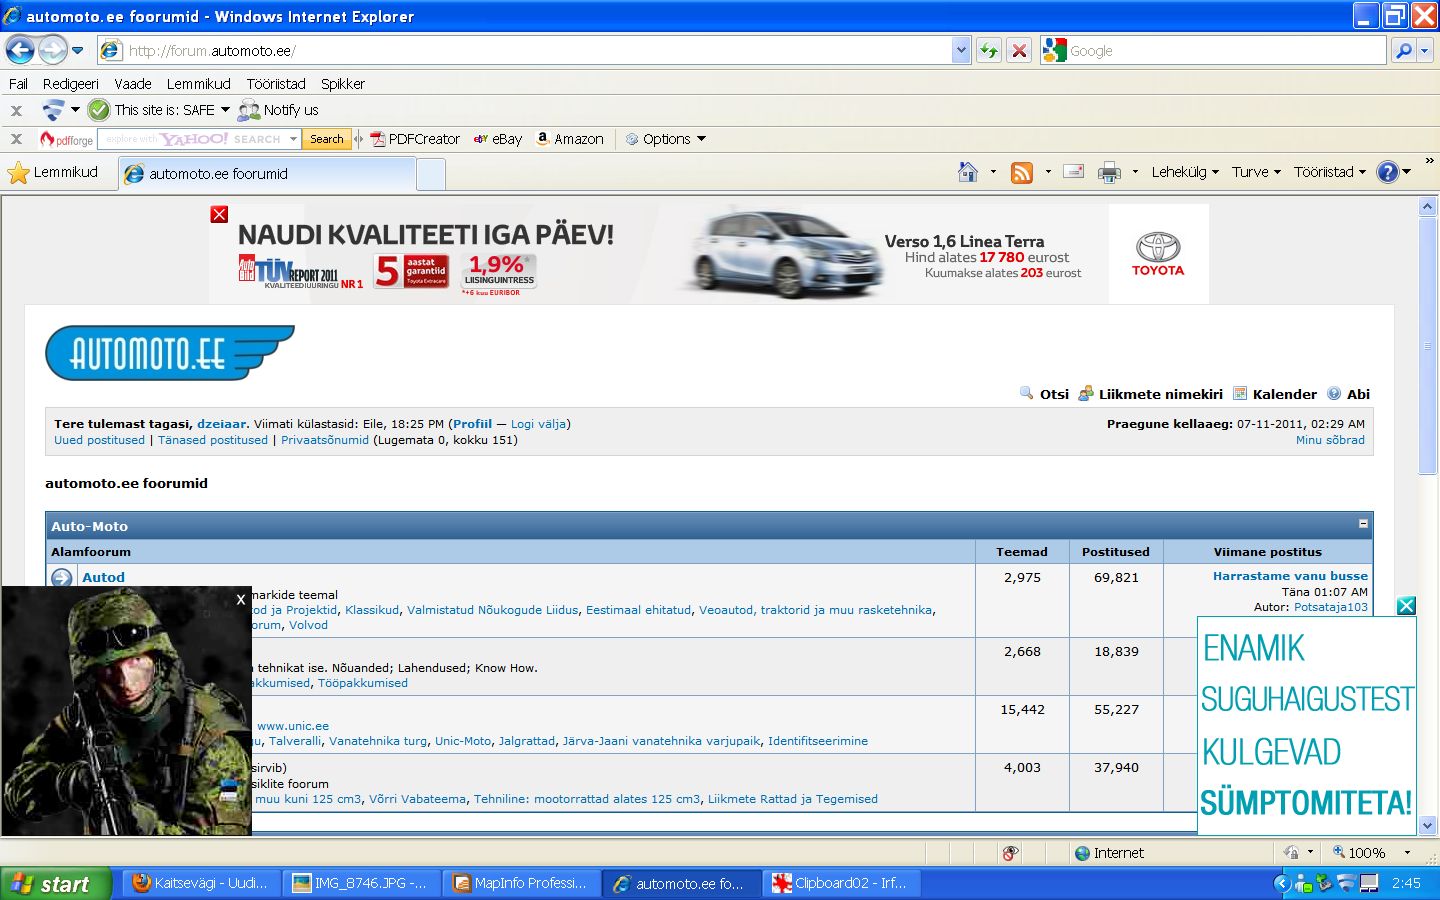The image size is (1440, 900).
Task: Click the Read Mail envelope icon
Action: coord(1073,172)
